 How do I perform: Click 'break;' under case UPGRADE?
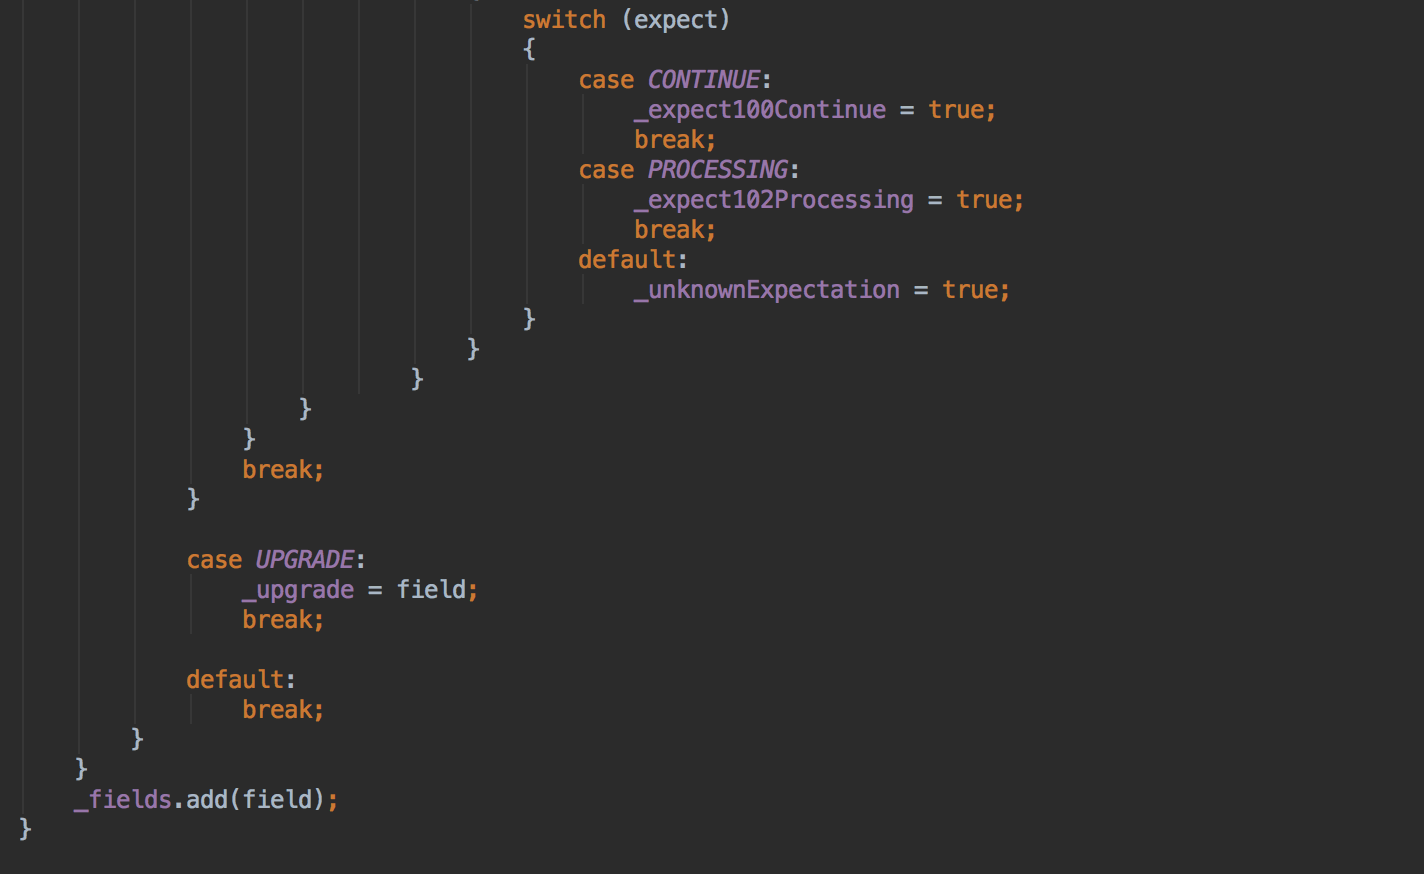click(283, 620)
